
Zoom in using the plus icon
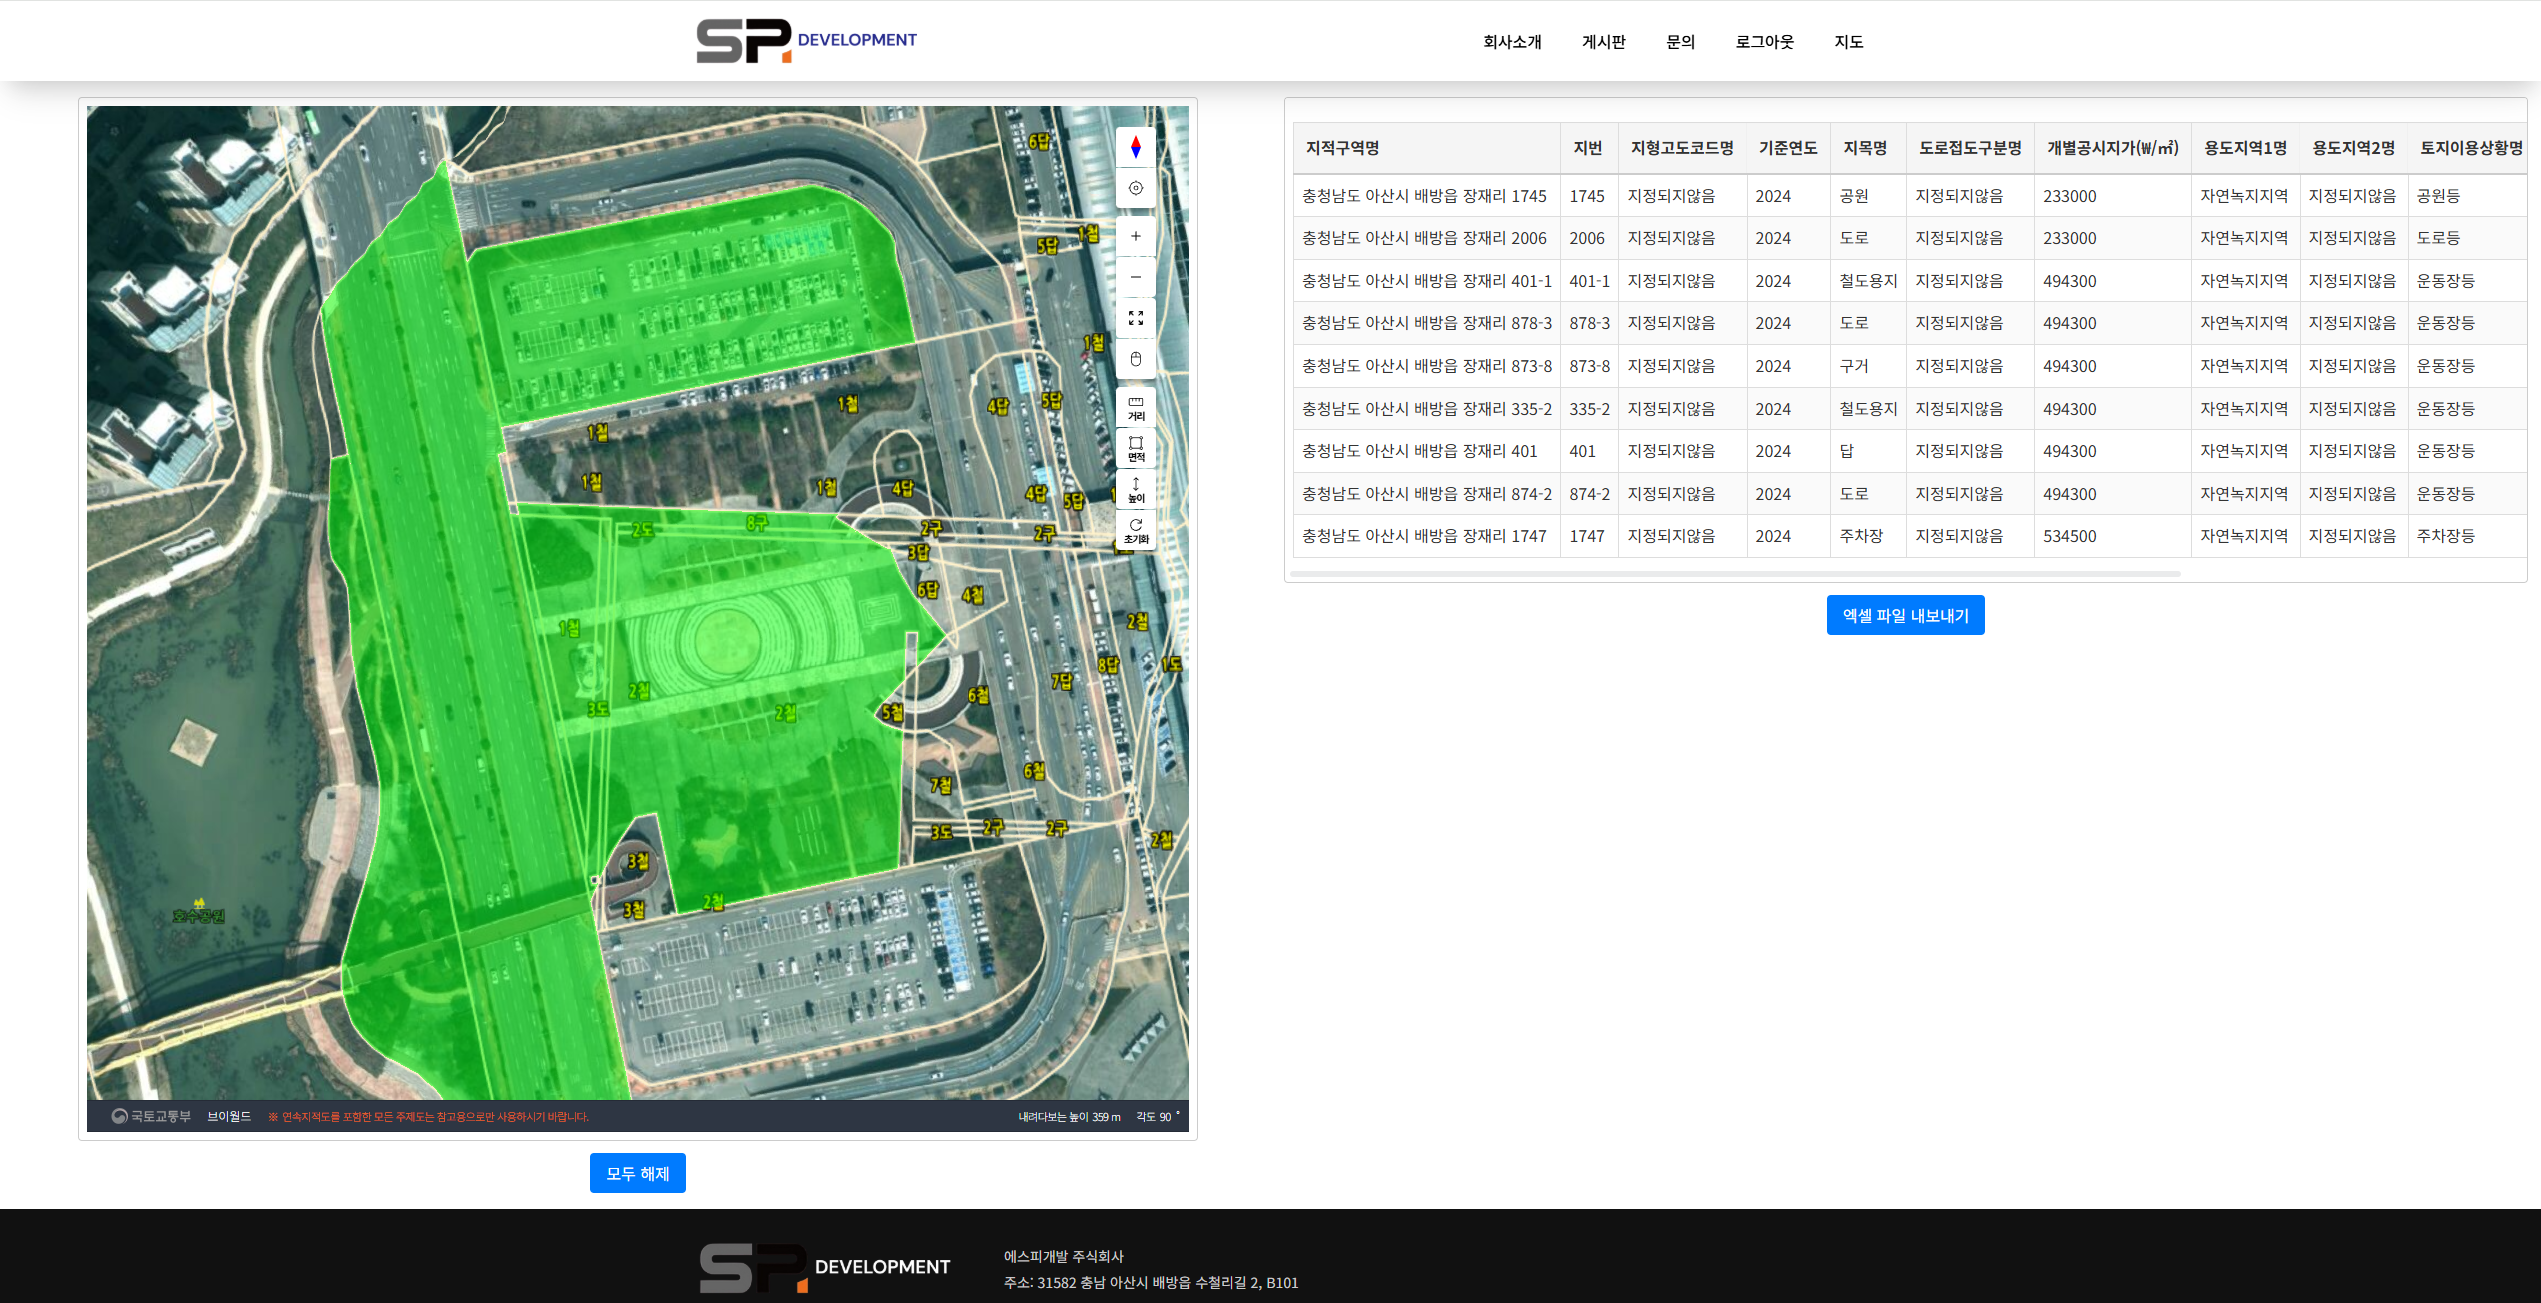tap(1135, 235)
